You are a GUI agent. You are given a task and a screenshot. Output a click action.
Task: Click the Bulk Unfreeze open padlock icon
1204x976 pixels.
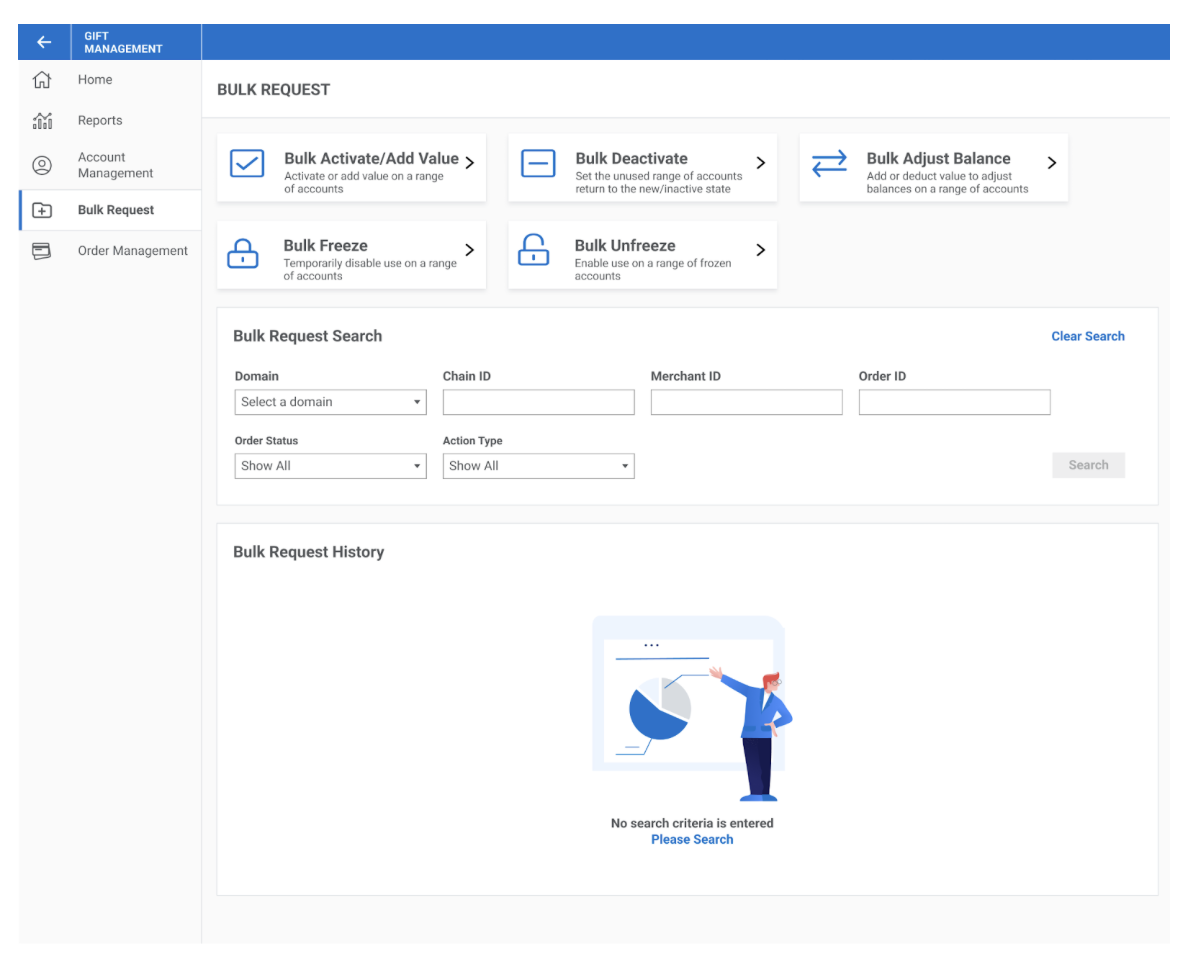tap(534, 251)
